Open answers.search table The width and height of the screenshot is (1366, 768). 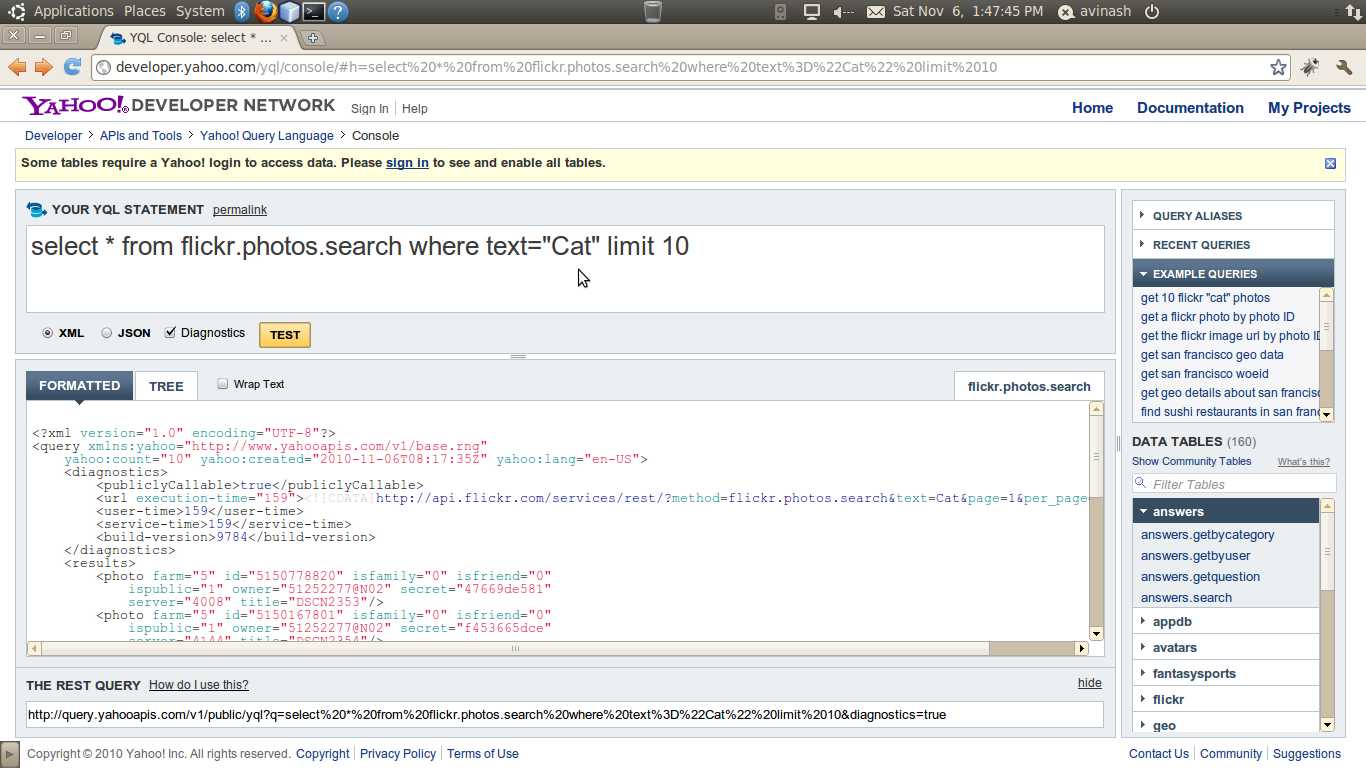1186,598
